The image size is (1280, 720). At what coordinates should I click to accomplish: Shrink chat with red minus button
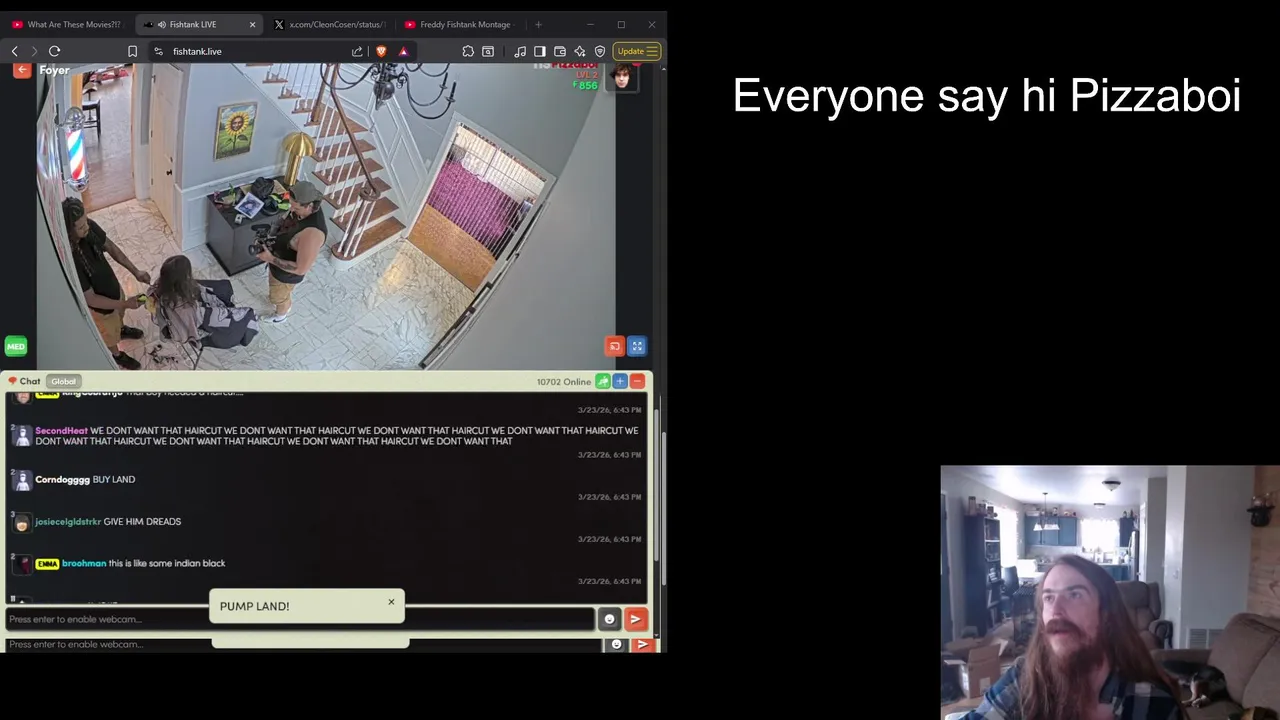coord(637,381)
